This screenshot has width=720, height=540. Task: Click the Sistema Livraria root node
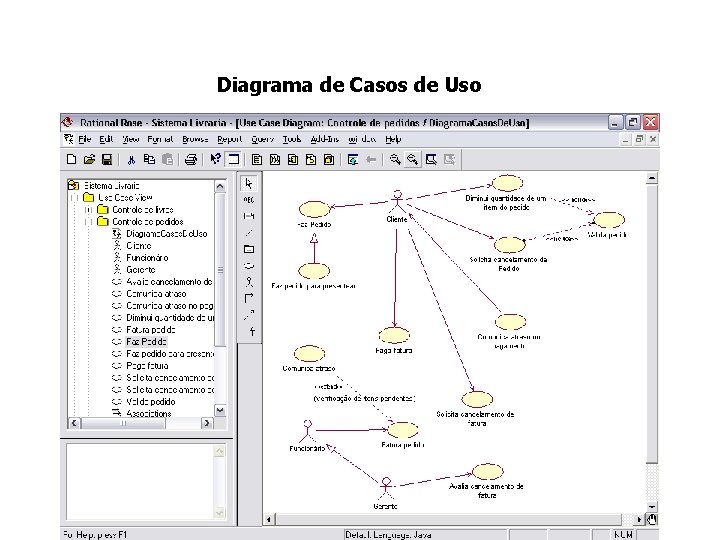point(111,186)
